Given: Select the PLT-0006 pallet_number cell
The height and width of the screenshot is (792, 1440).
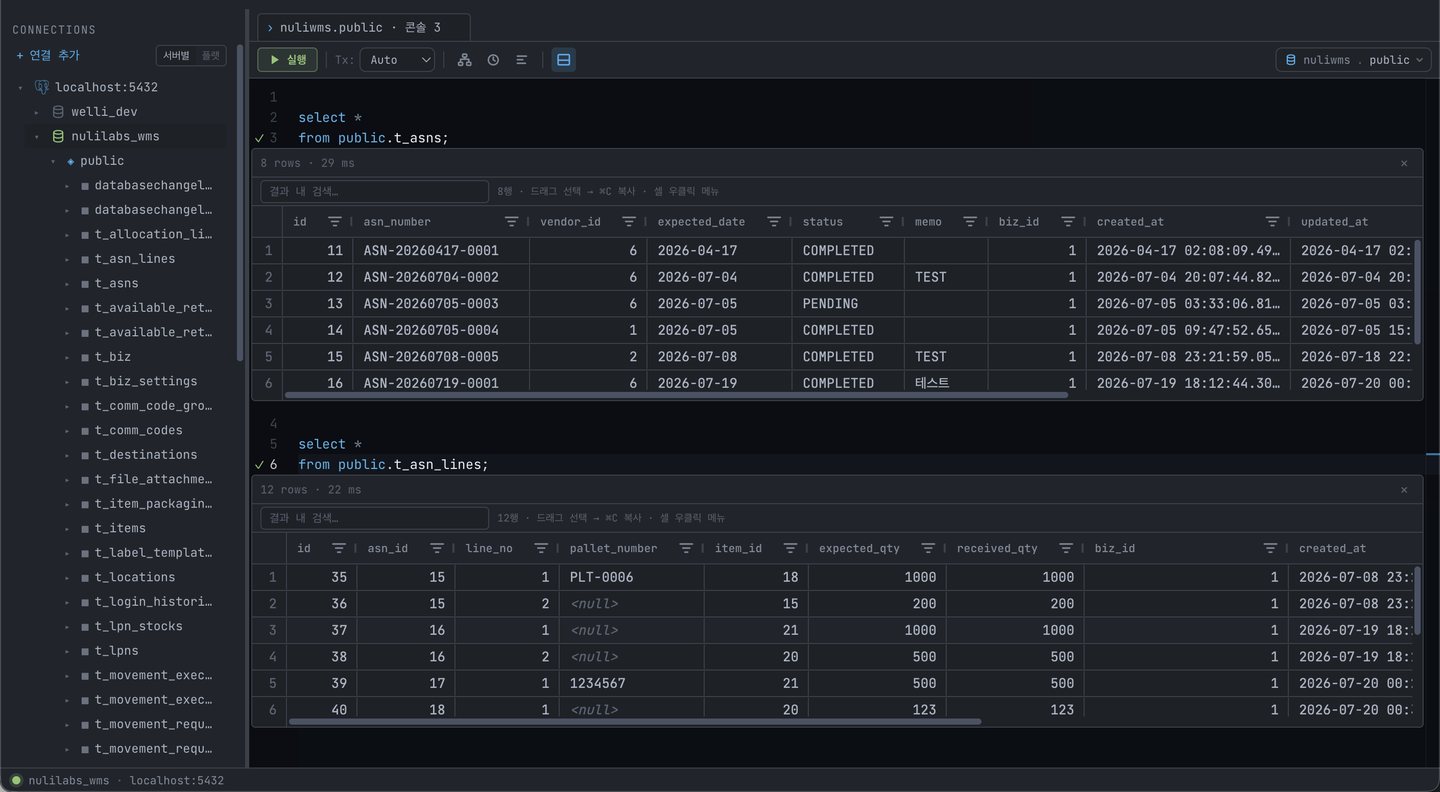Looking at the screenshot, I should point(631,577).
